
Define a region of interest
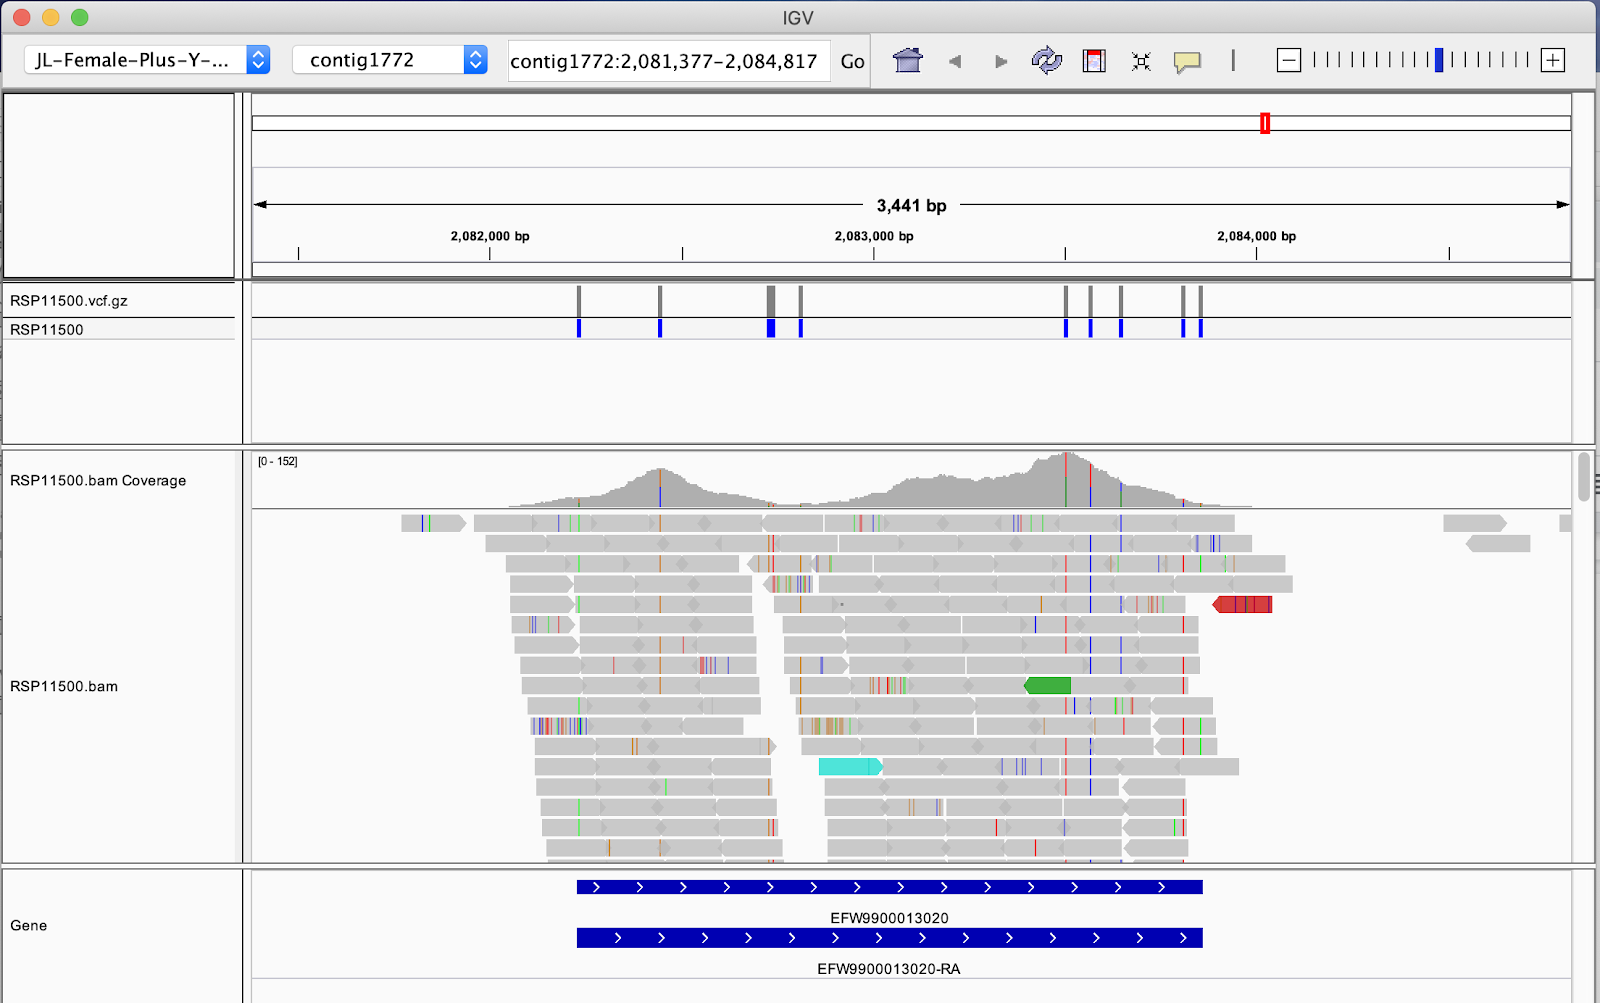pyautogui.click(x=1094, y=61)
